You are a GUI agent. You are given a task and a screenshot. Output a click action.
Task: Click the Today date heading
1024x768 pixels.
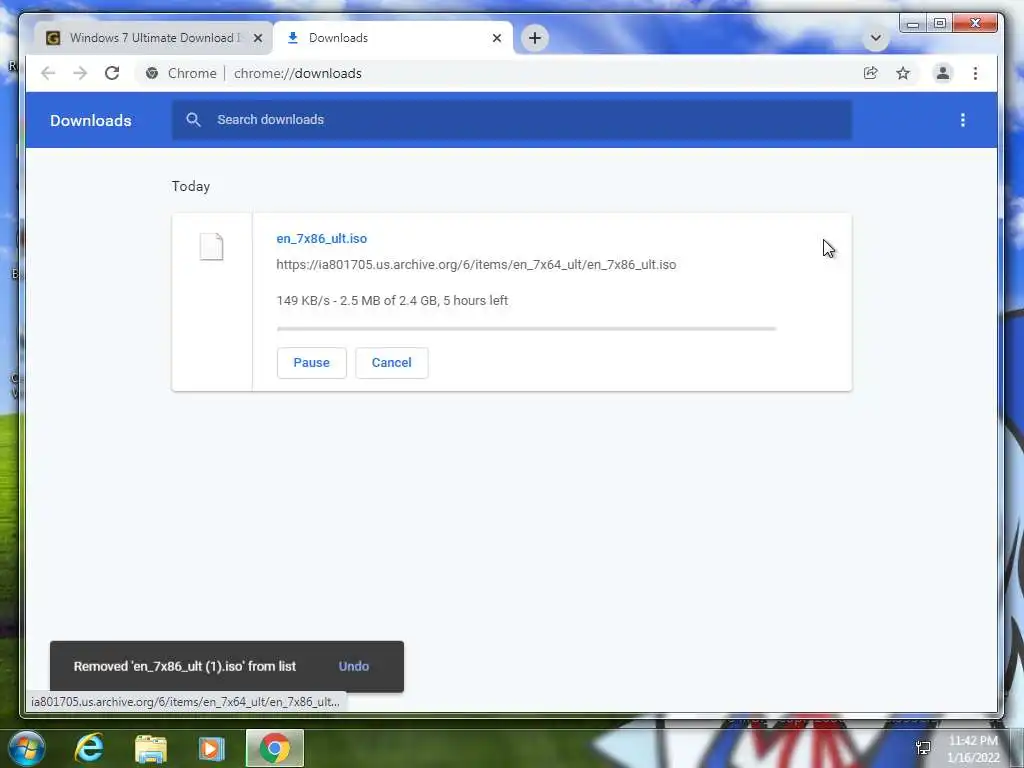[191, 186]
